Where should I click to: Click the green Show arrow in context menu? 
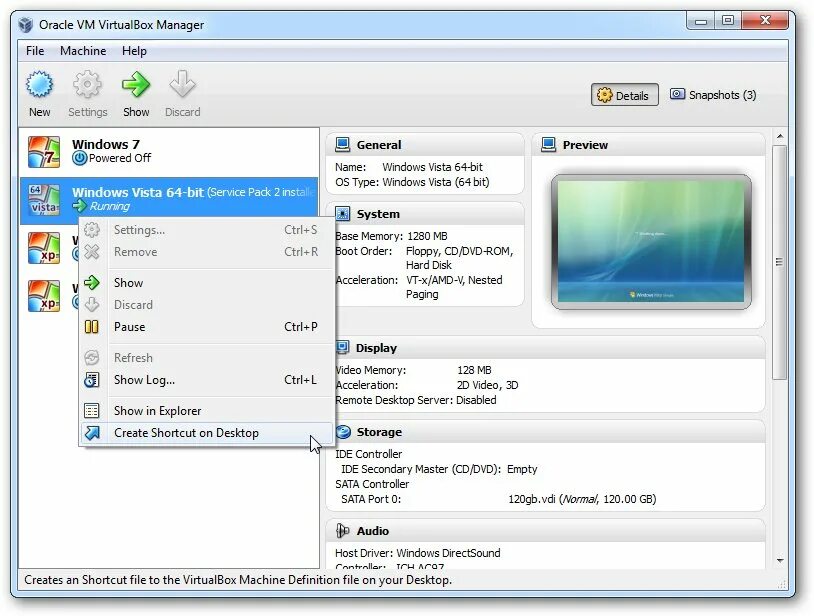click(x=92, y=282)
